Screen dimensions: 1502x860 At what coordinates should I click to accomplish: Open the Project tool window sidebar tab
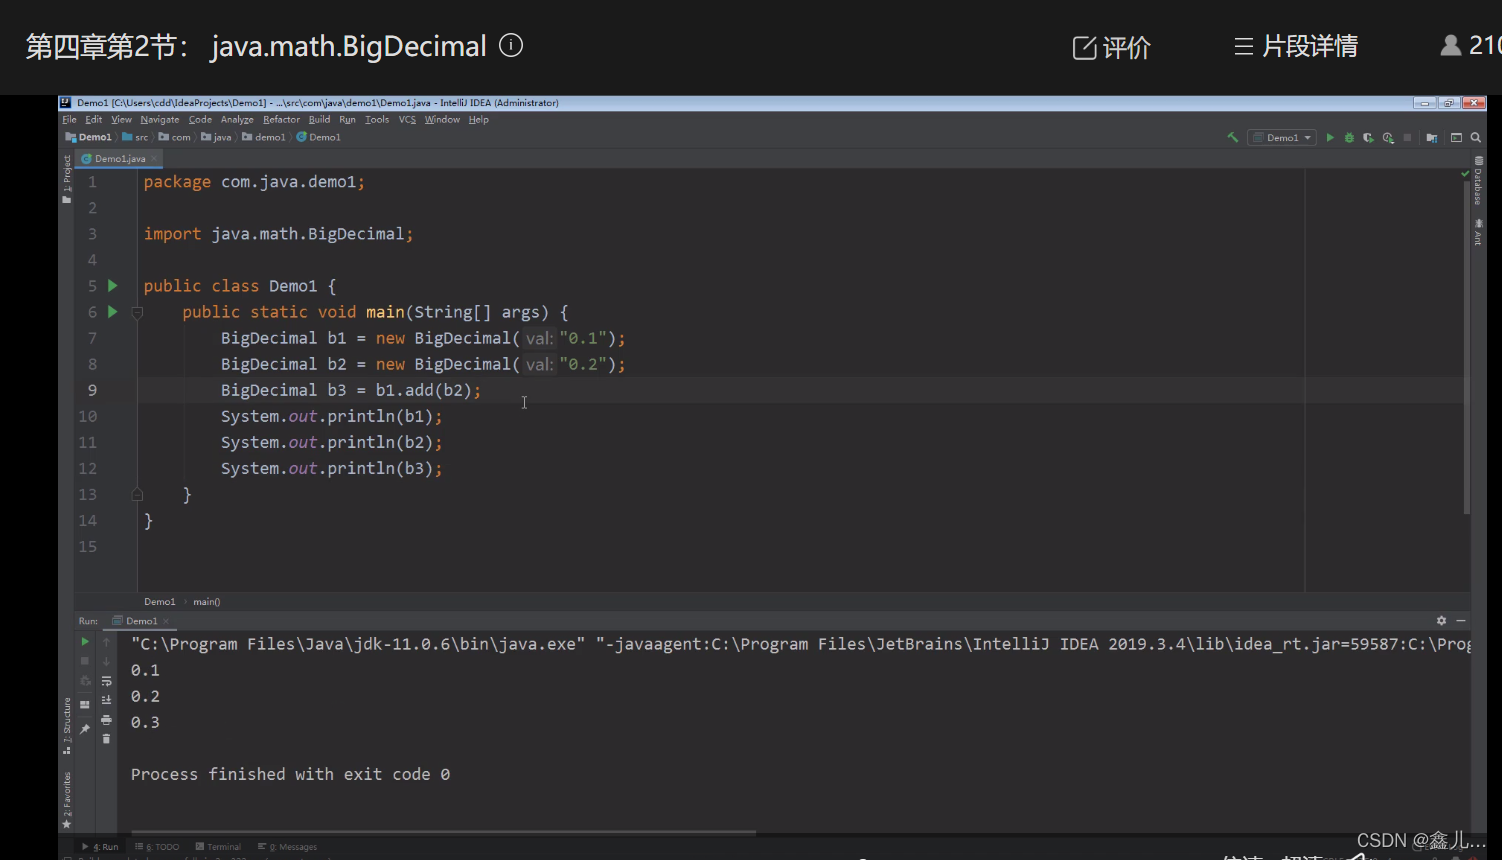[66, 179]
